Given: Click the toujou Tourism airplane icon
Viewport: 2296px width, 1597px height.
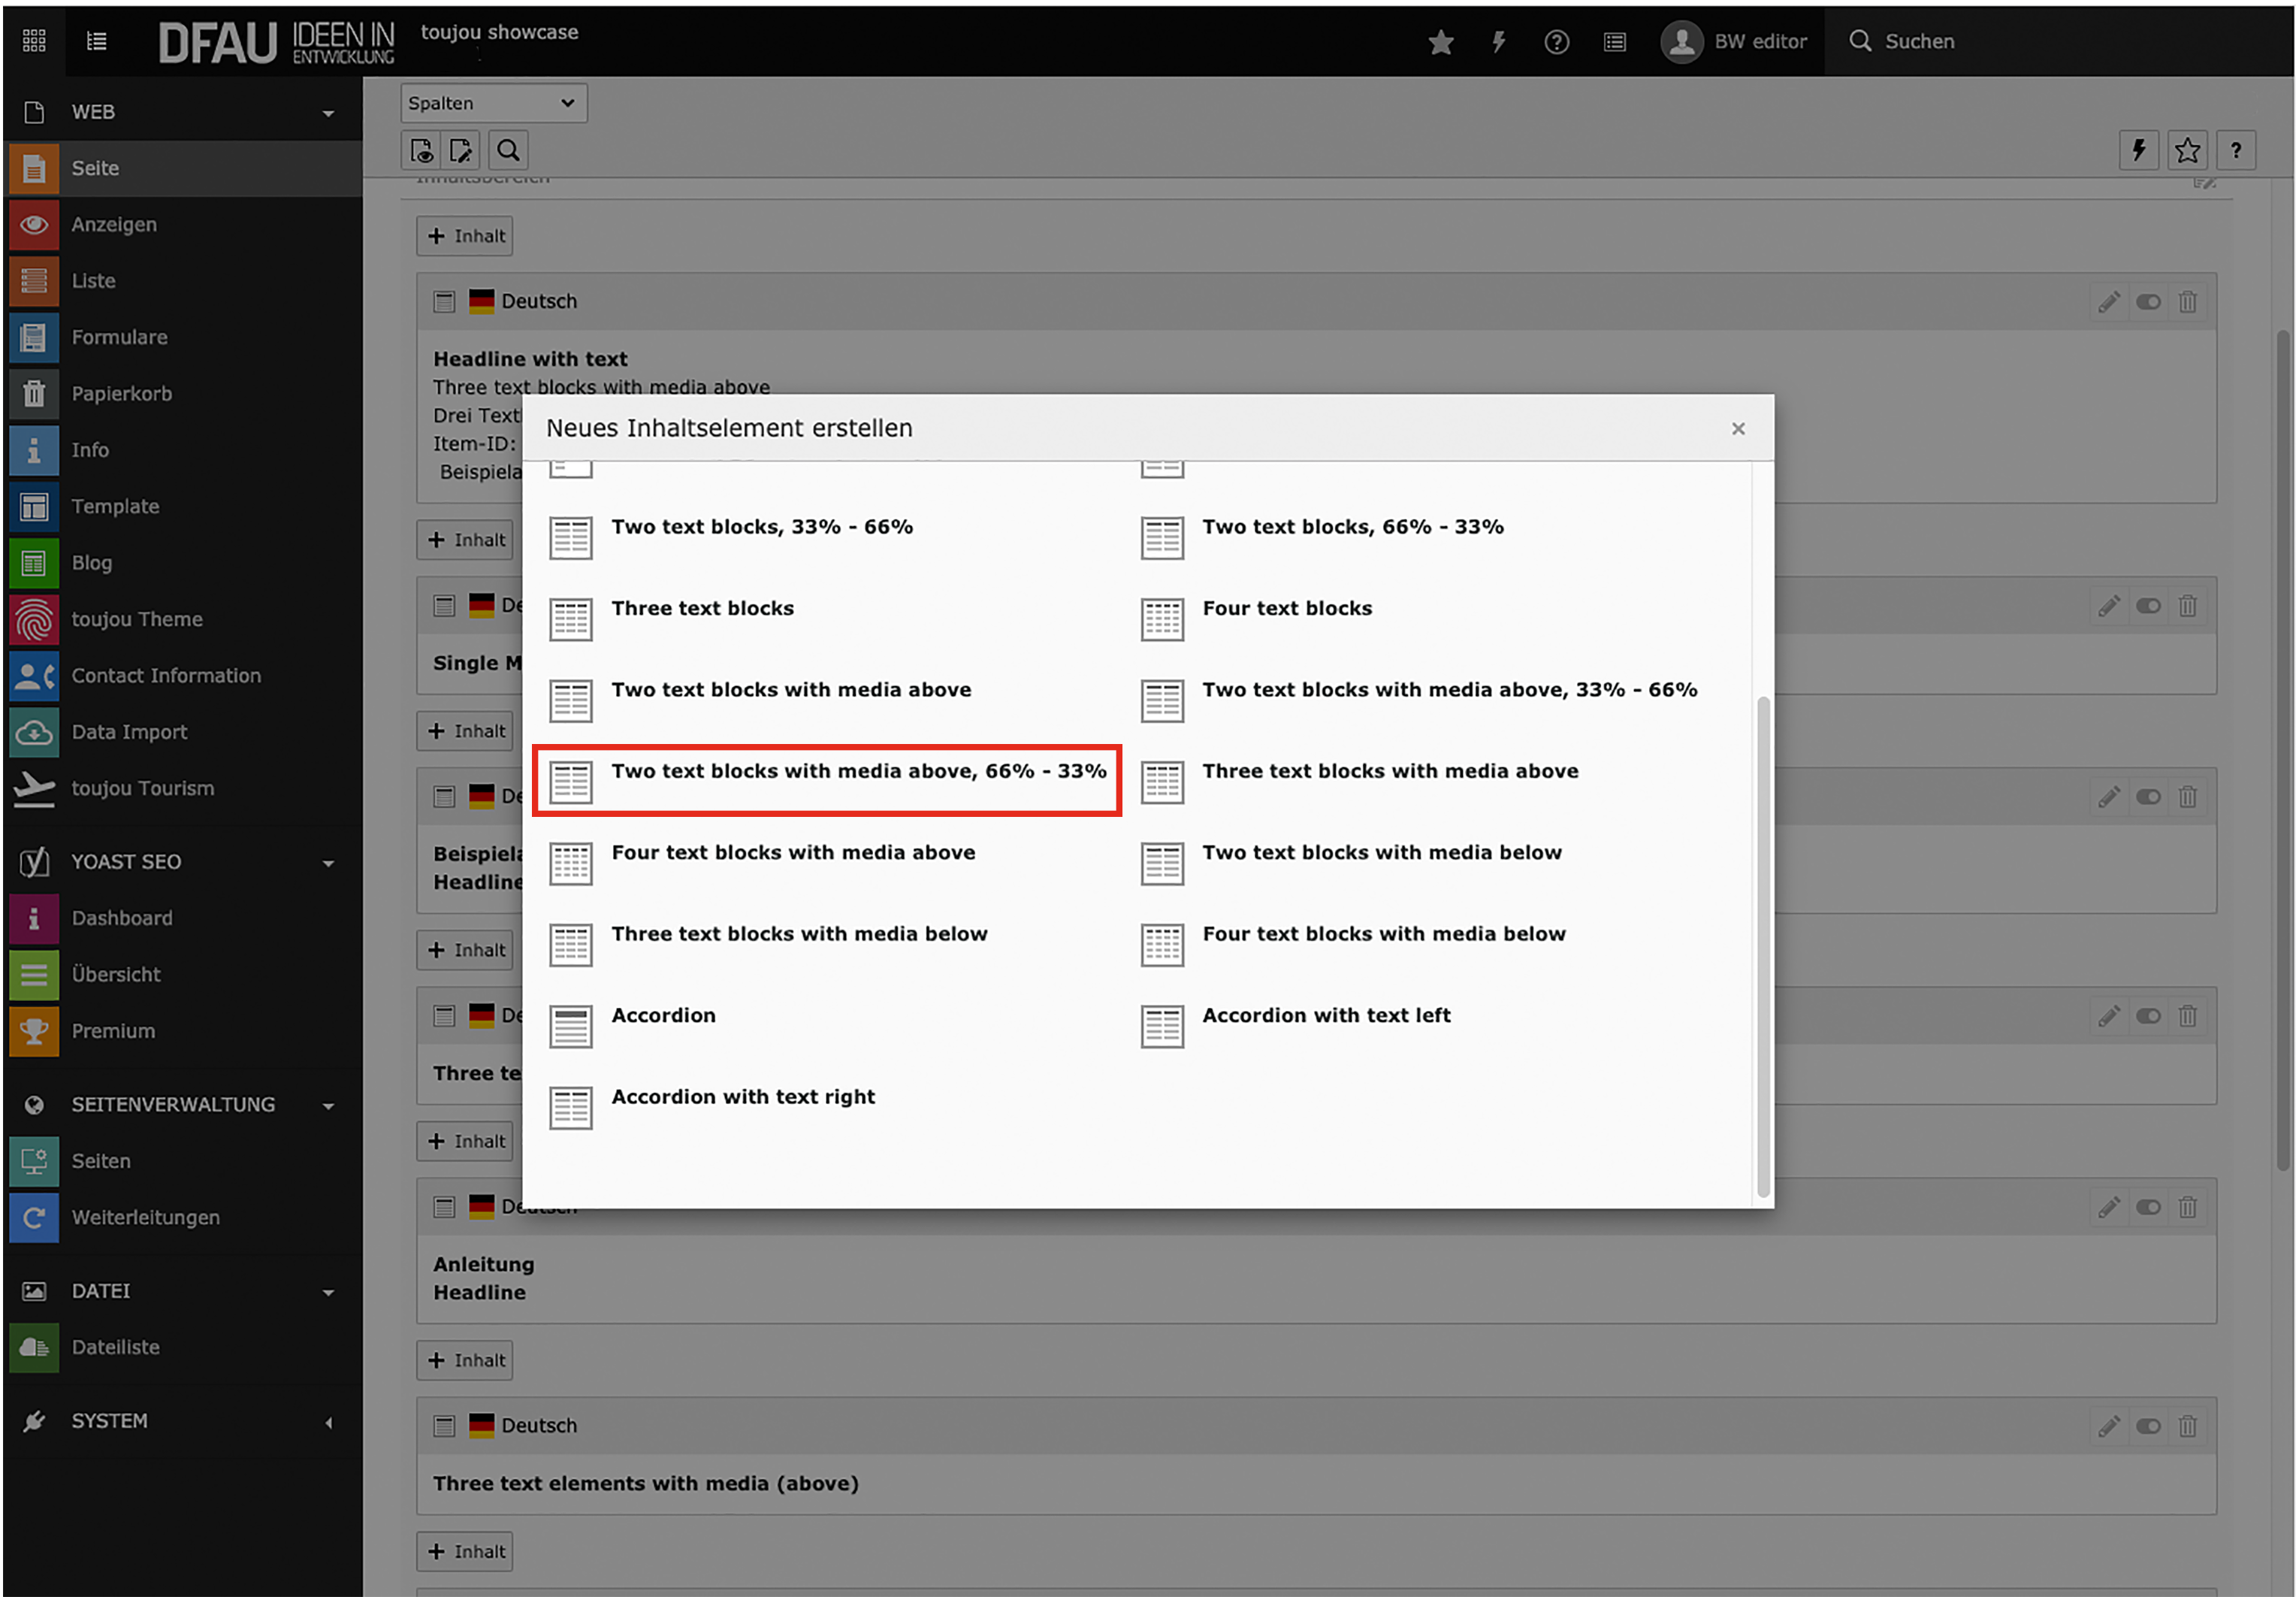Looking at the screenshot, I should coord(34,789).
